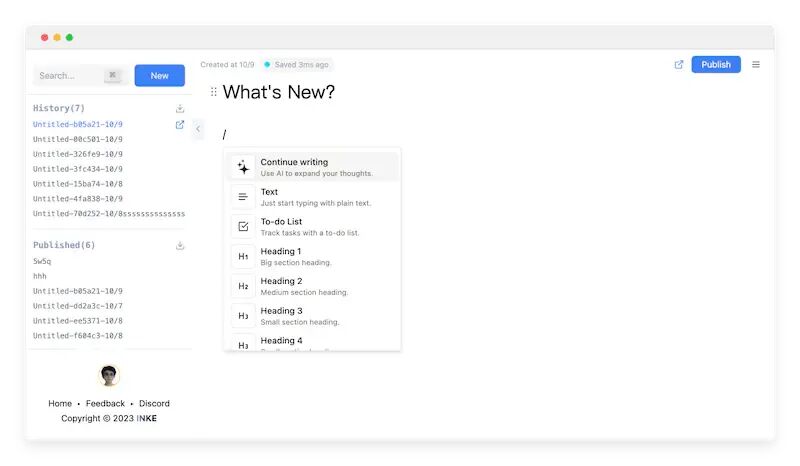Select Continue writing menu option
800x466 pixels.
click(312, 167)
